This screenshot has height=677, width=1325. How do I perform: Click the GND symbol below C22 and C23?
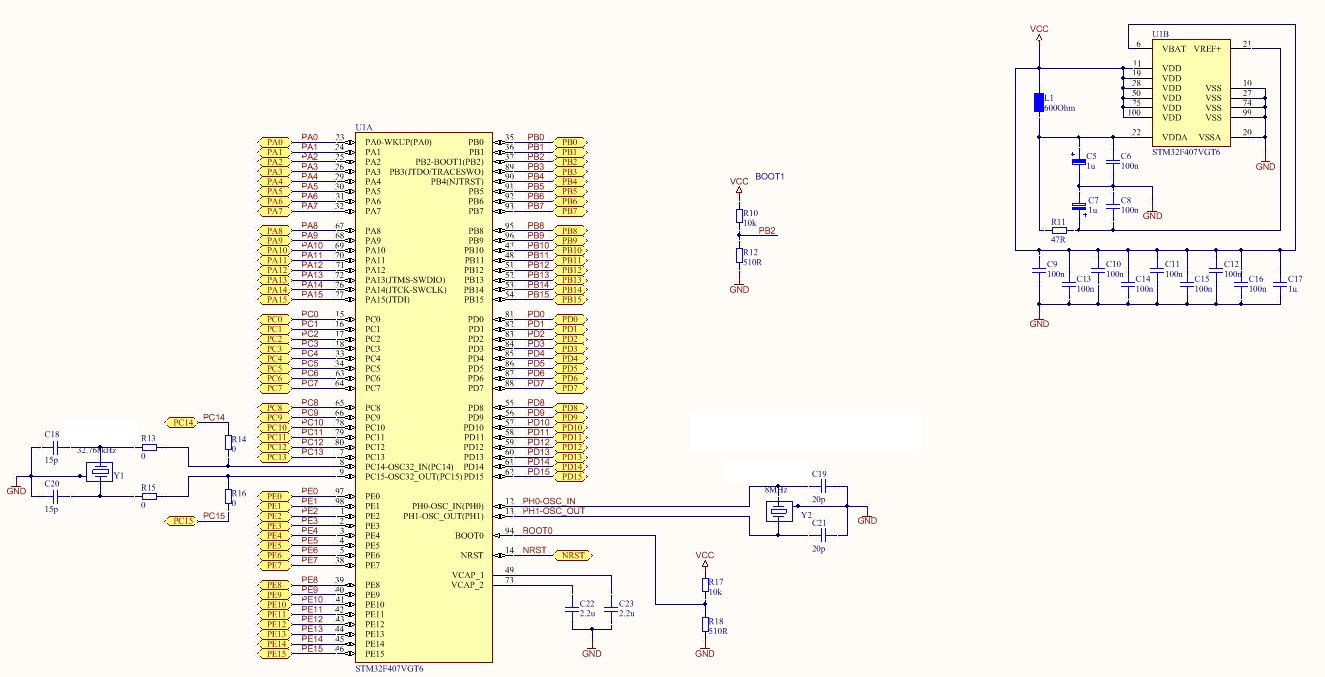pos(592,650)
